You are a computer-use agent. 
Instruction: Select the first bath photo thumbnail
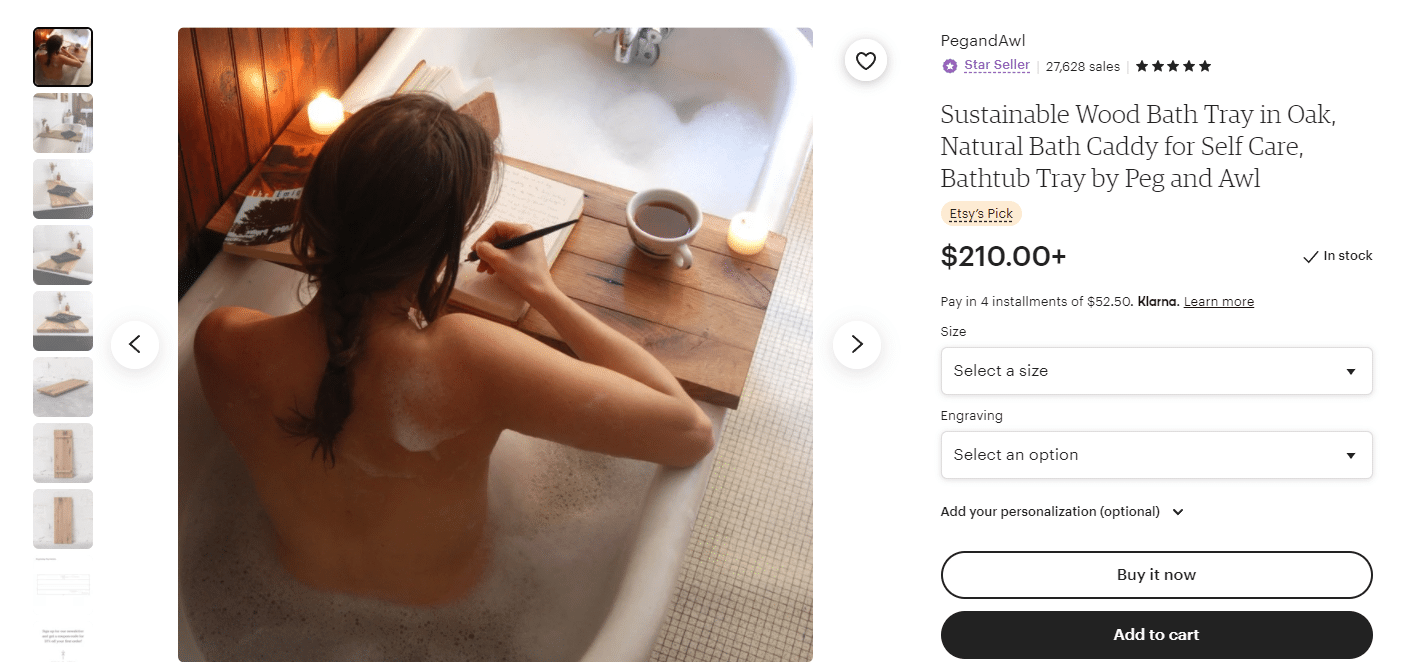point(63,57)
